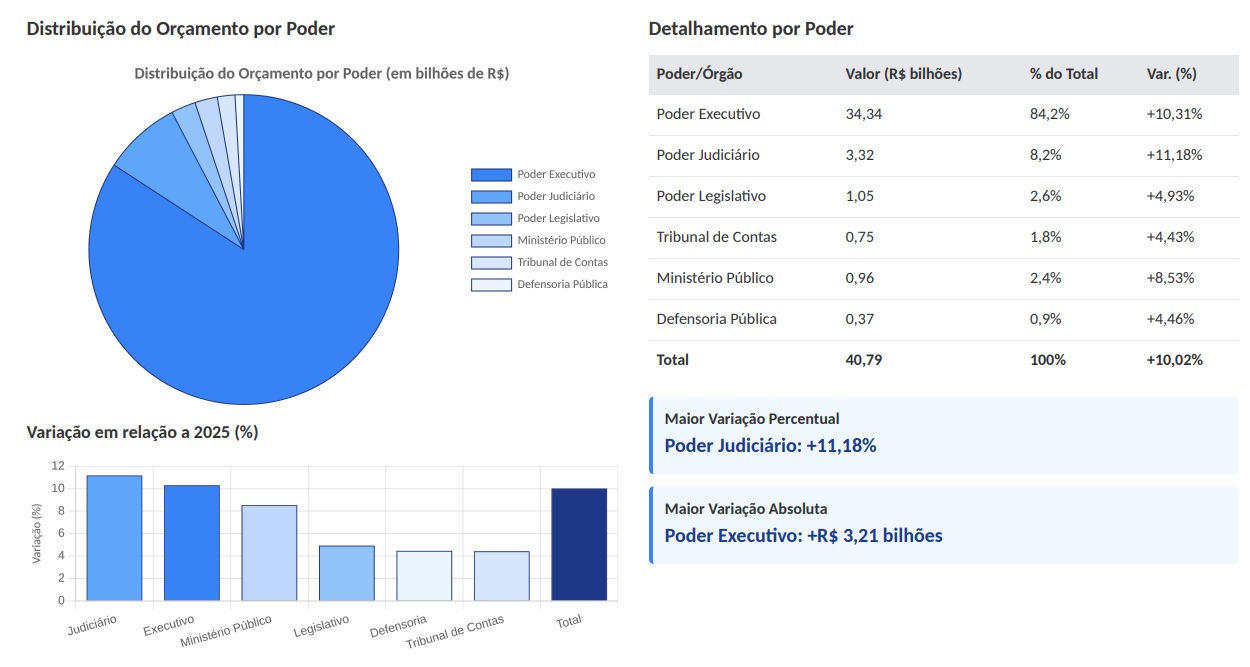Sort by the Poder/Órgão column header
Viewport: 1250px width, 667px height.
[x=699, y=74]
